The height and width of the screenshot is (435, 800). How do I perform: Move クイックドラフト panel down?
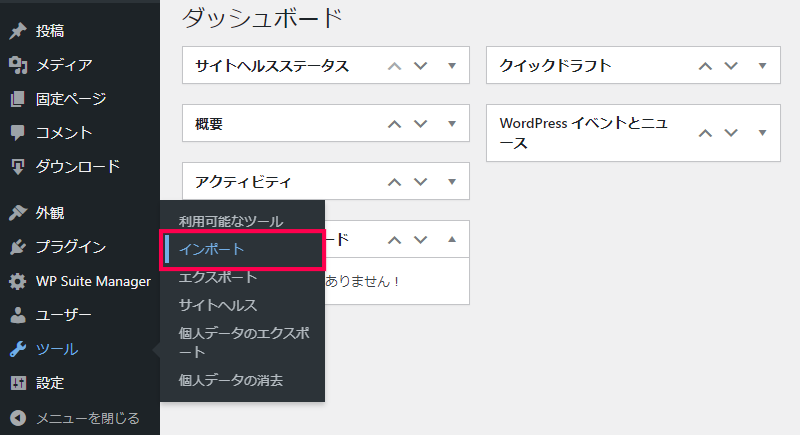[x=731, y=66]
